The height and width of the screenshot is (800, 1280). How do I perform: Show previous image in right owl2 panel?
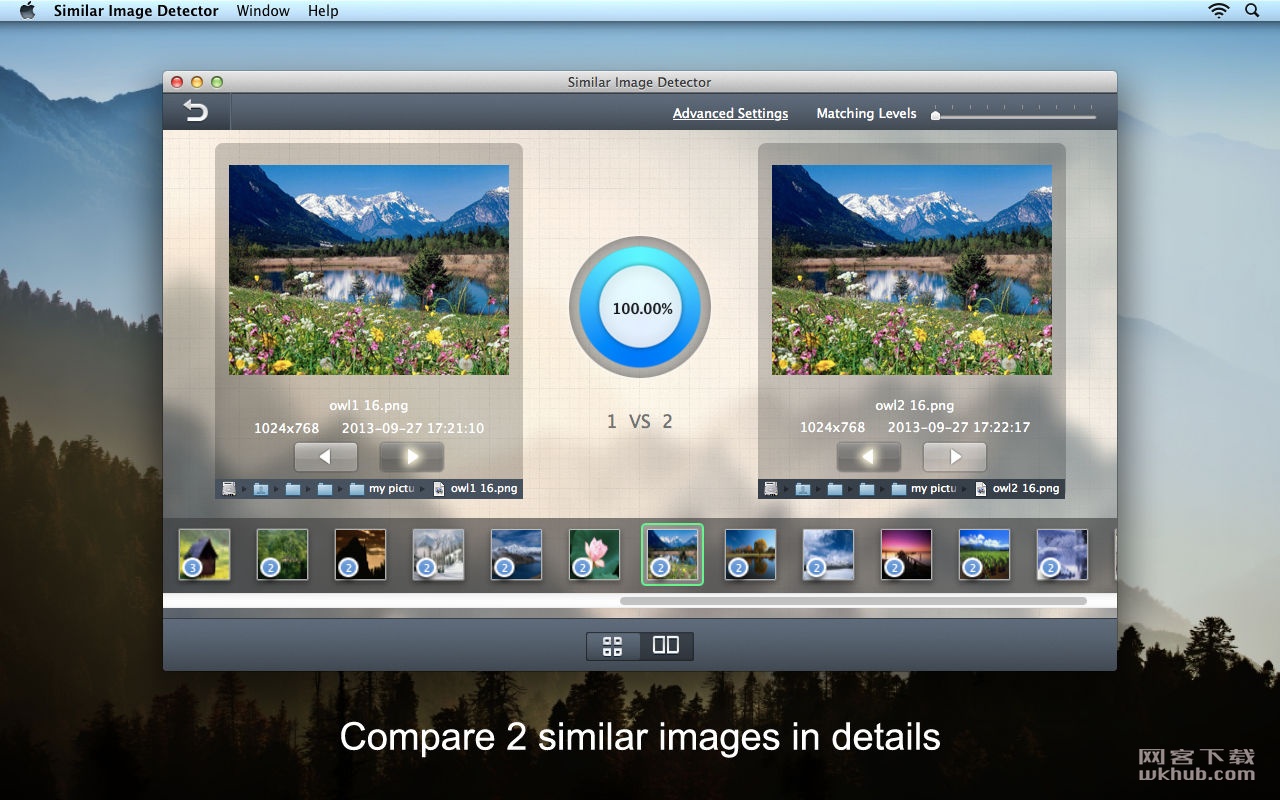click(x=868, y=457)
